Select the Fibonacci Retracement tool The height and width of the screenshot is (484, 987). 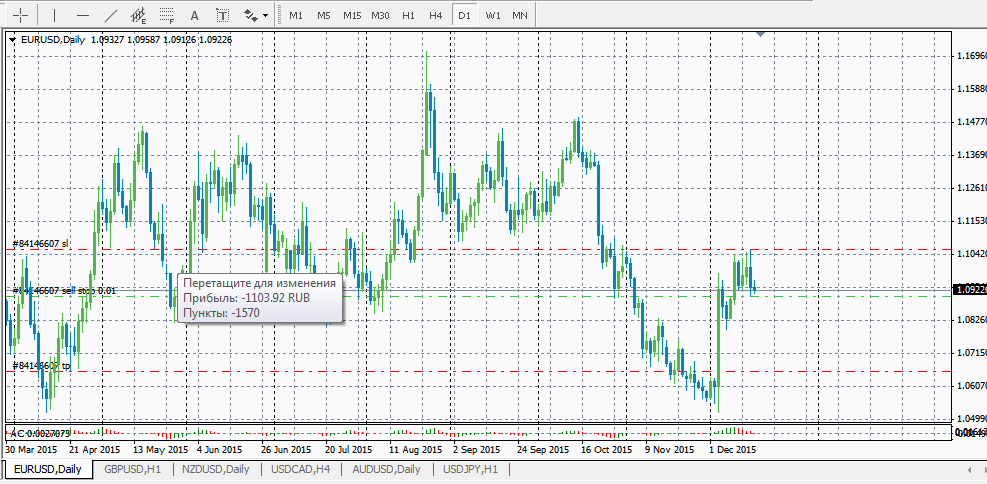click(x=166, y=15)
